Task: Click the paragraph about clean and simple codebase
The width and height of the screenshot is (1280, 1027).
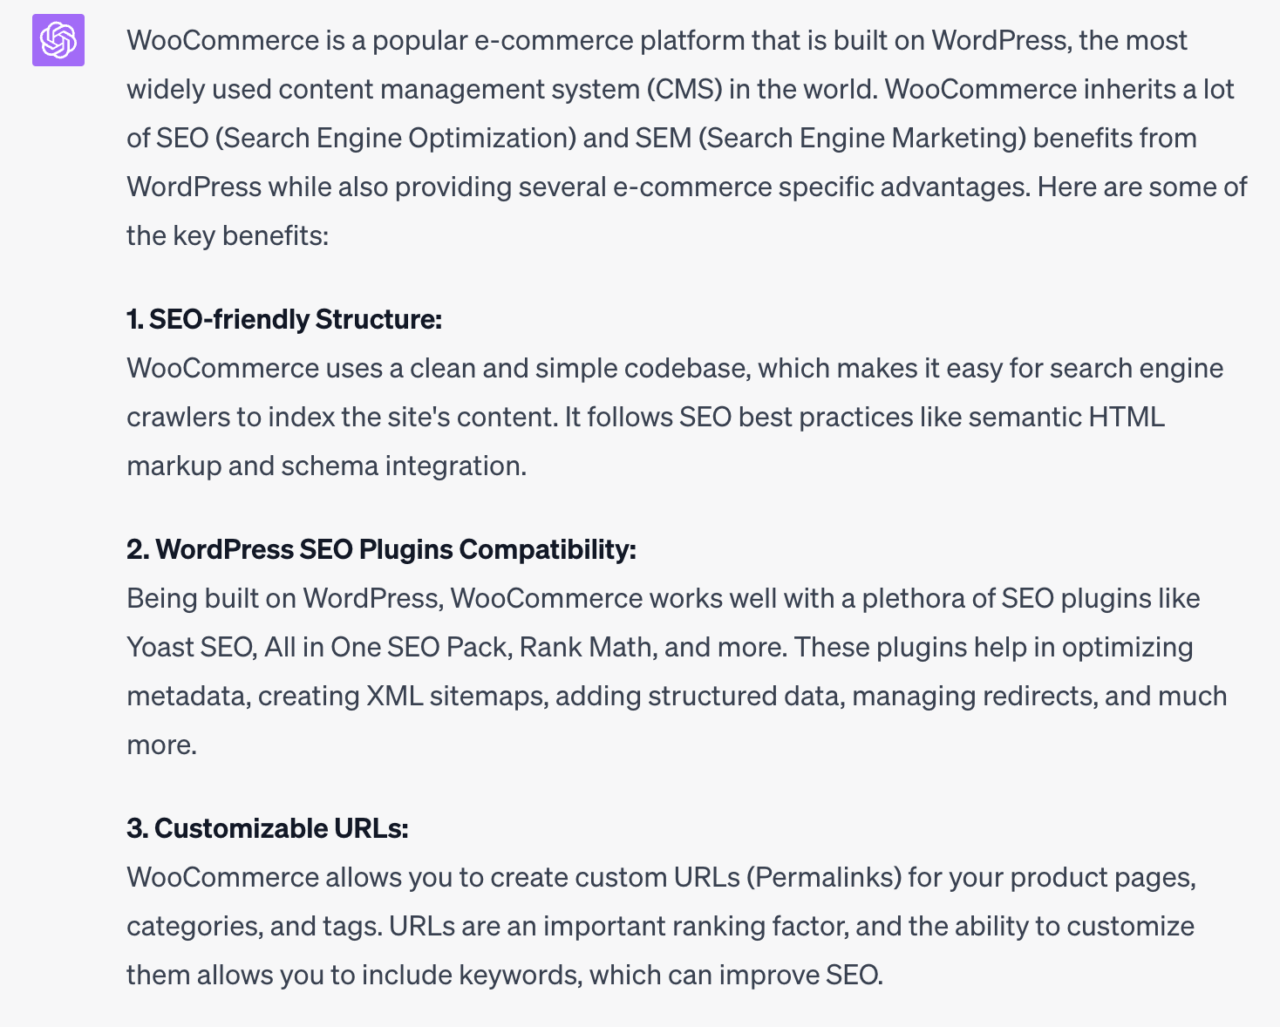Action: (674, 417)
